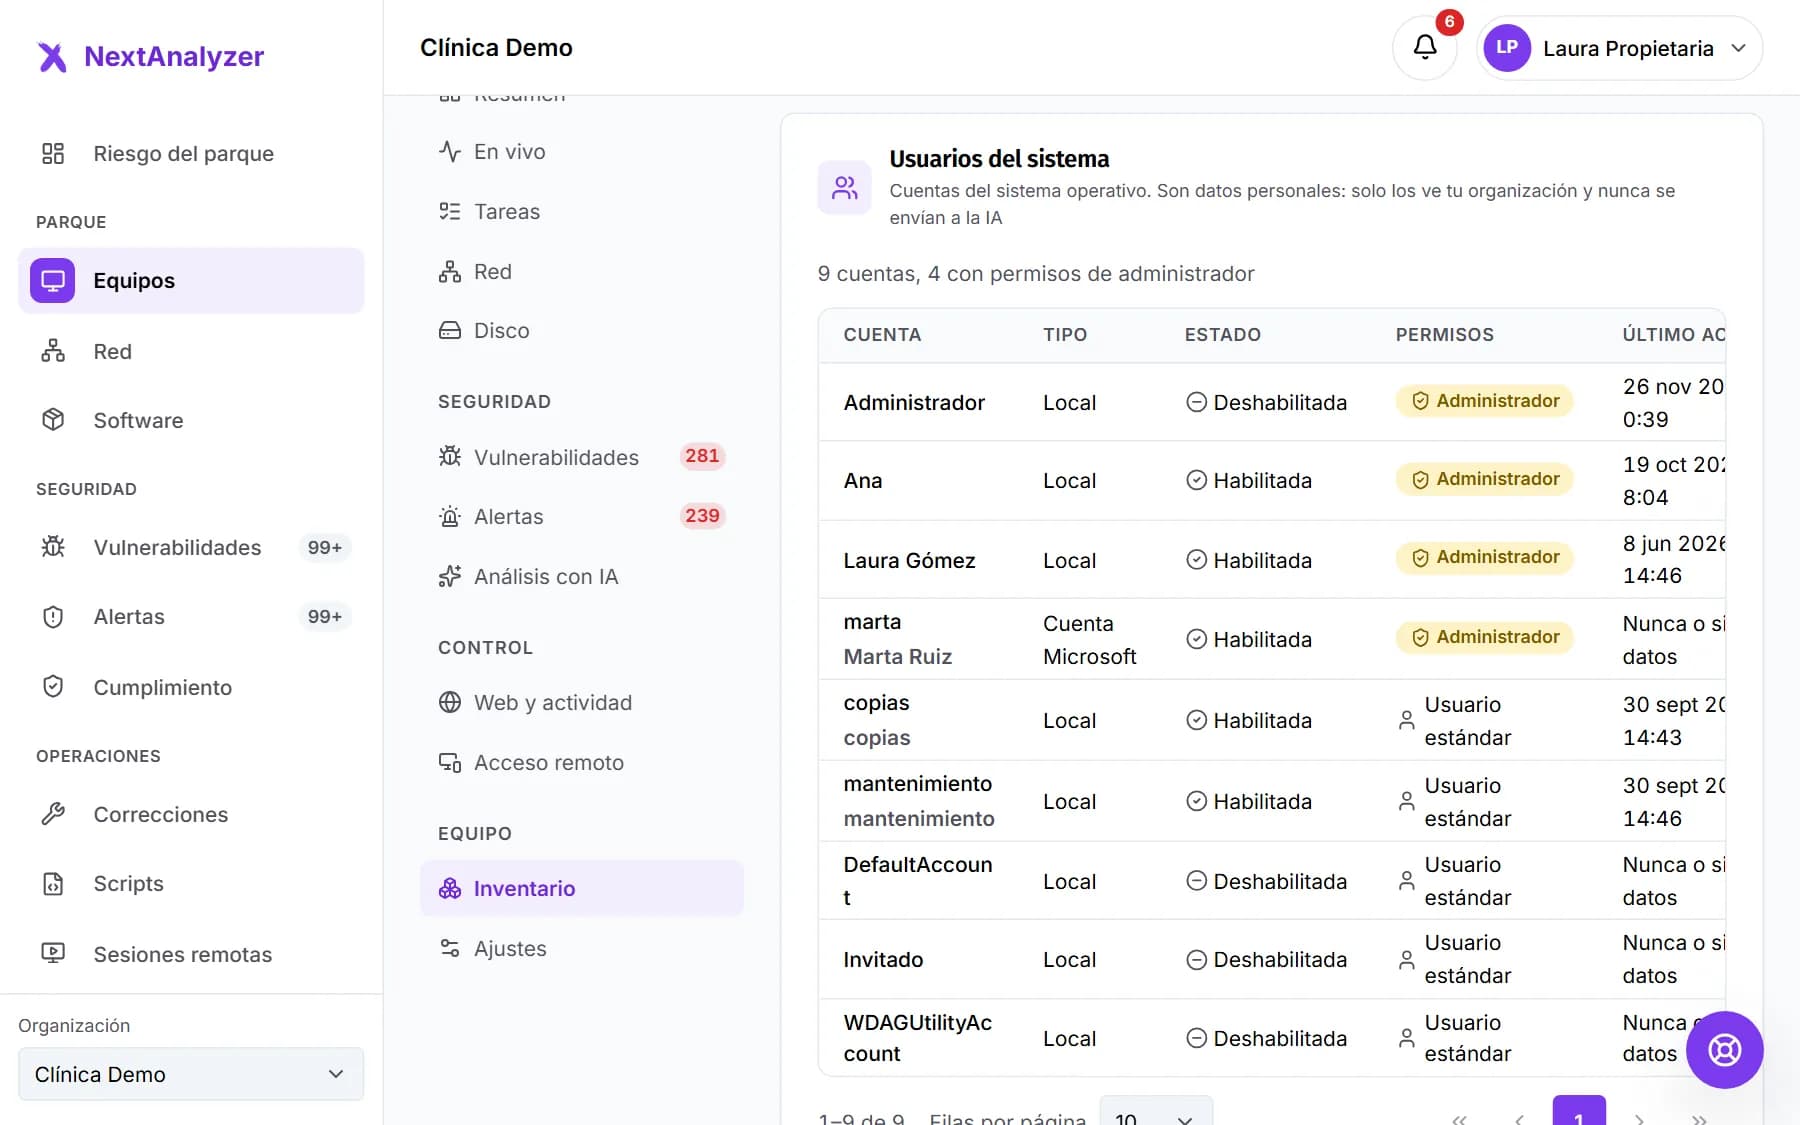Click the Software package icon in sidebar
The height and width of the screenshot is (1125, 1800).
(53, 420)
